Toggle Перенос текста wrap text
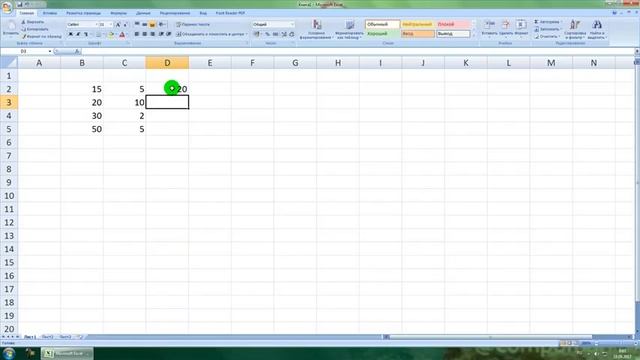The image size is (640, 360). (x=193, y=24)
